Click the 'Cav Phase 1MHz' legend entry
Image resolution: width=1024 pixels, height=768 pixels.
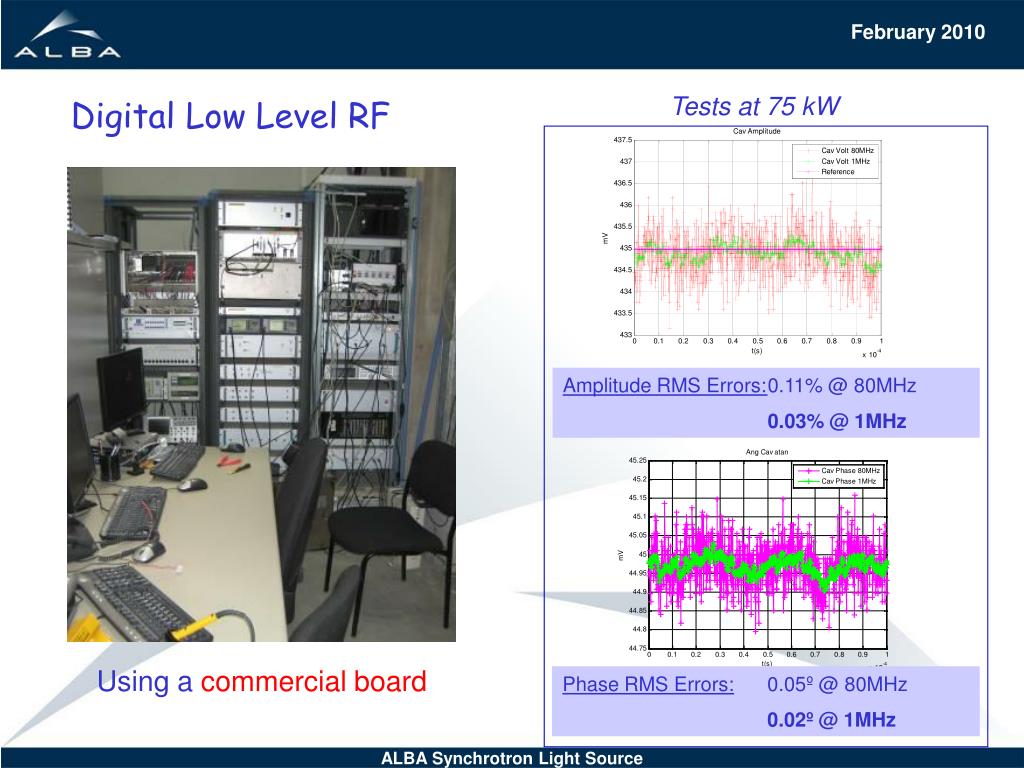coord(837,481)
